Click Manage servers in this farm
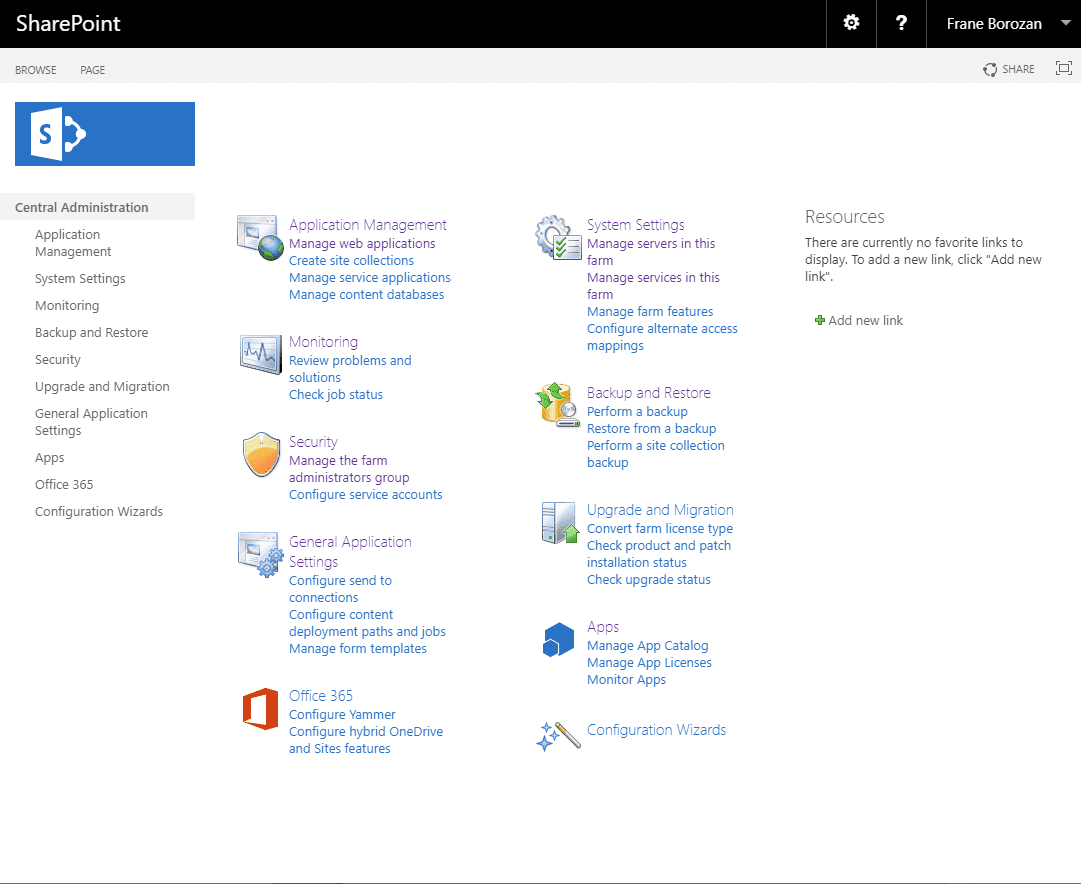Viewport: 1081px width, 884px height. point(651,252)
